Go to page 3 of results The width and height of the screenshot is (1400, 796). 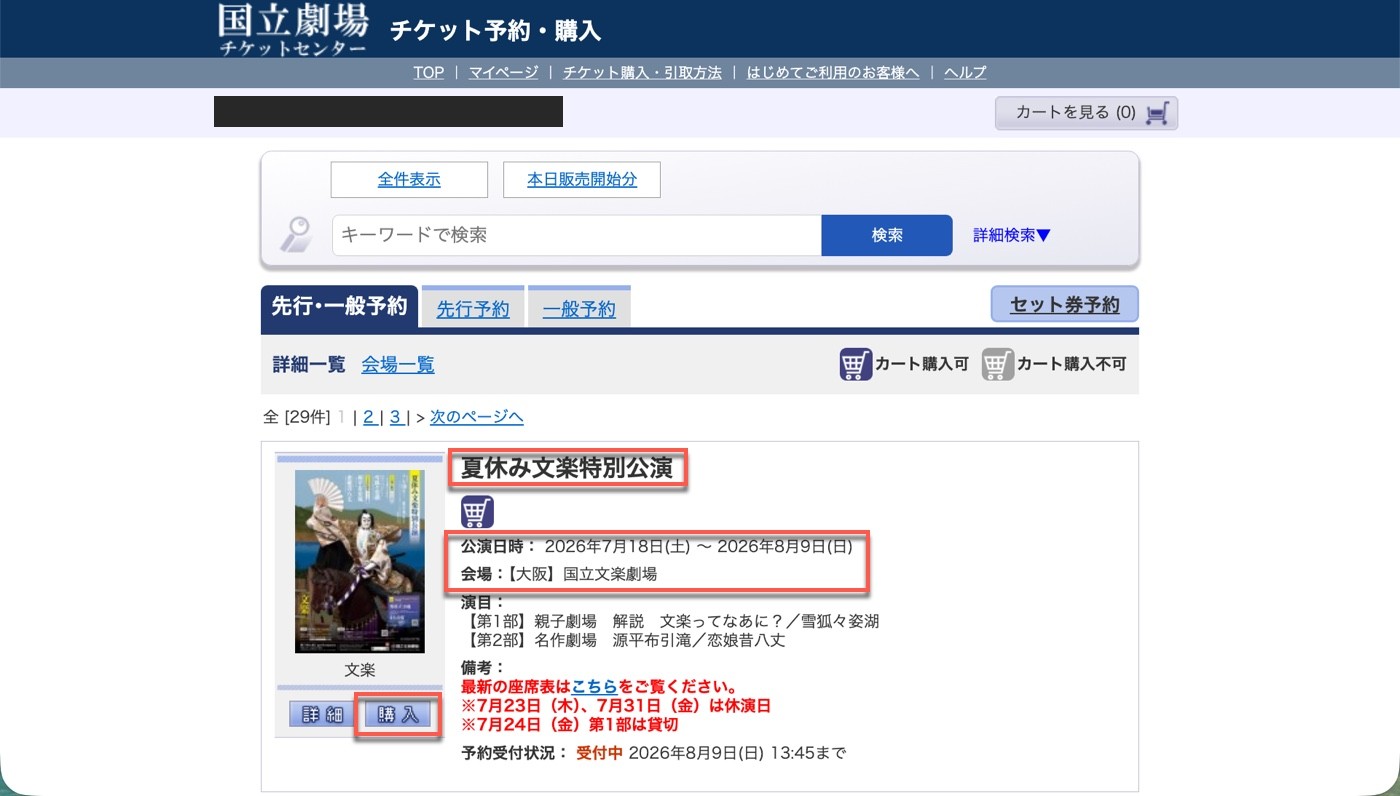point(396,417)
